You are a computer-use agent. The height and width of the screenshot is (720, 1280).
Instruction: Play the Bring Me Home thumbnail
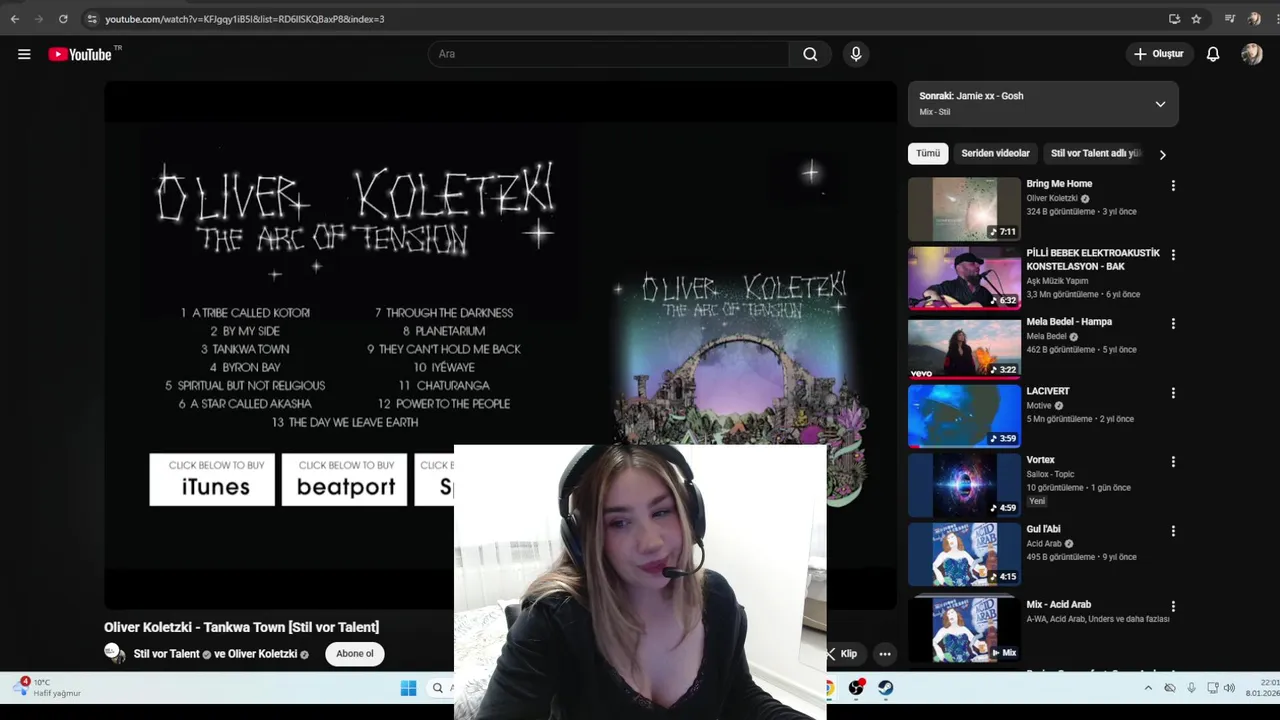coord(964,209)
